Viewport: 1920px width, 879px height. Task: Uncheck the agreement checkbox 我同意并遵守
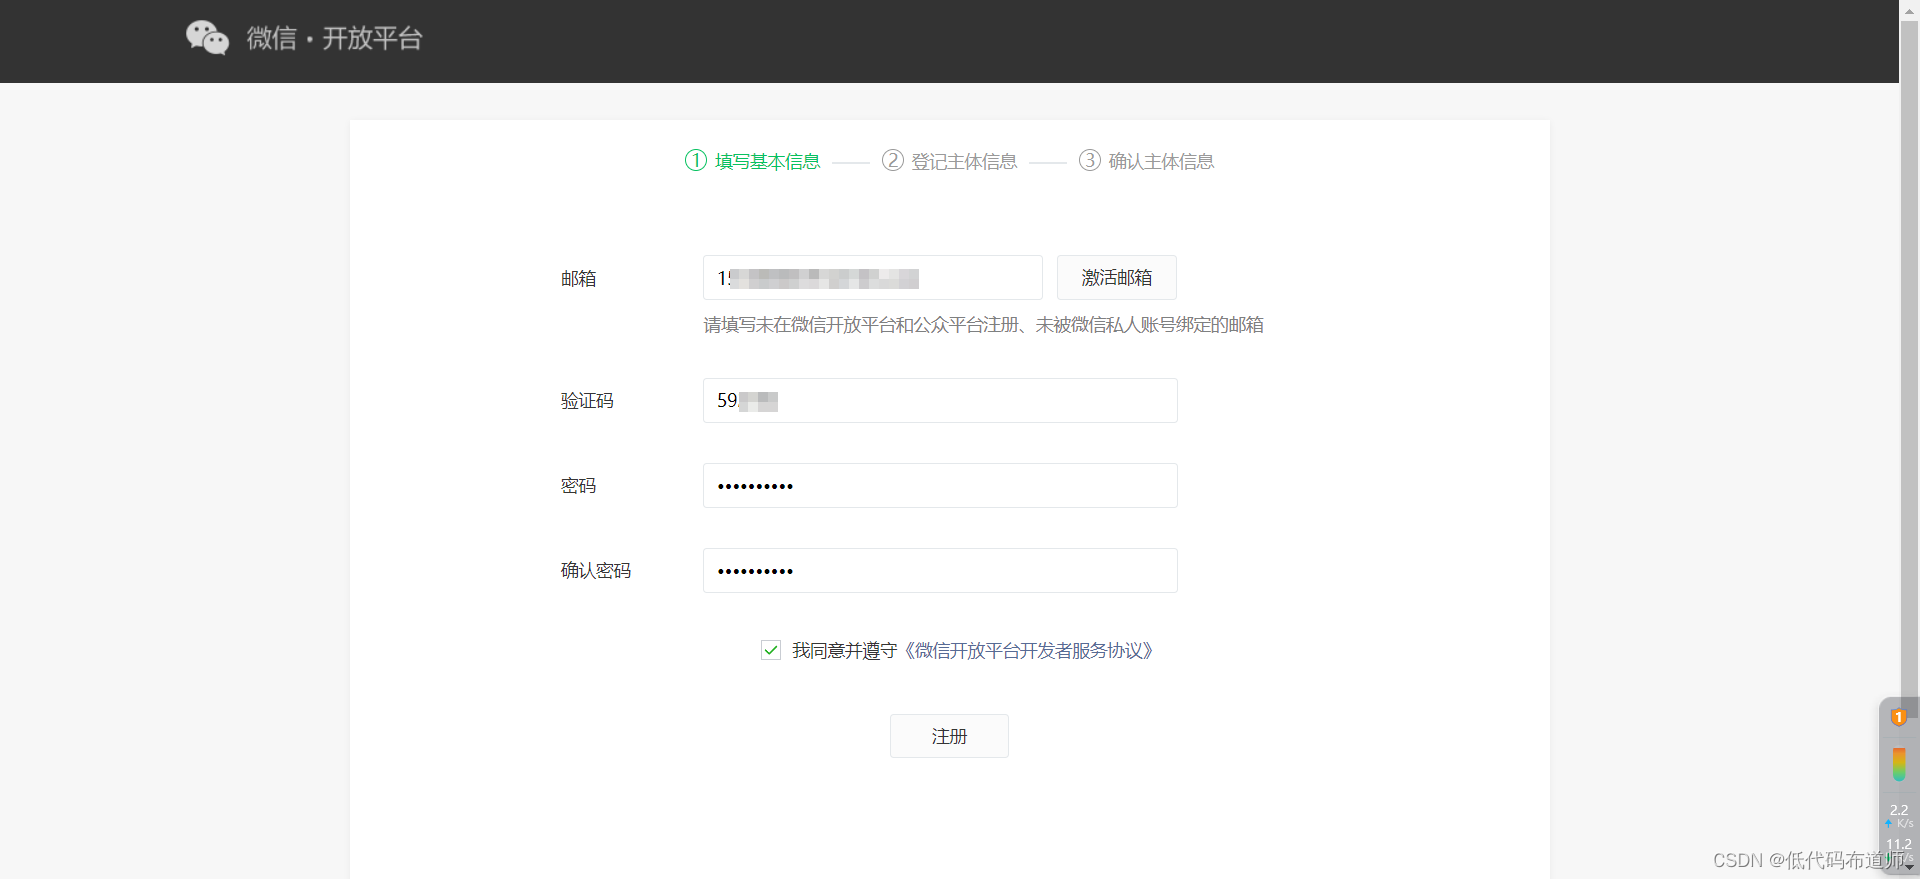click(771, 650)
